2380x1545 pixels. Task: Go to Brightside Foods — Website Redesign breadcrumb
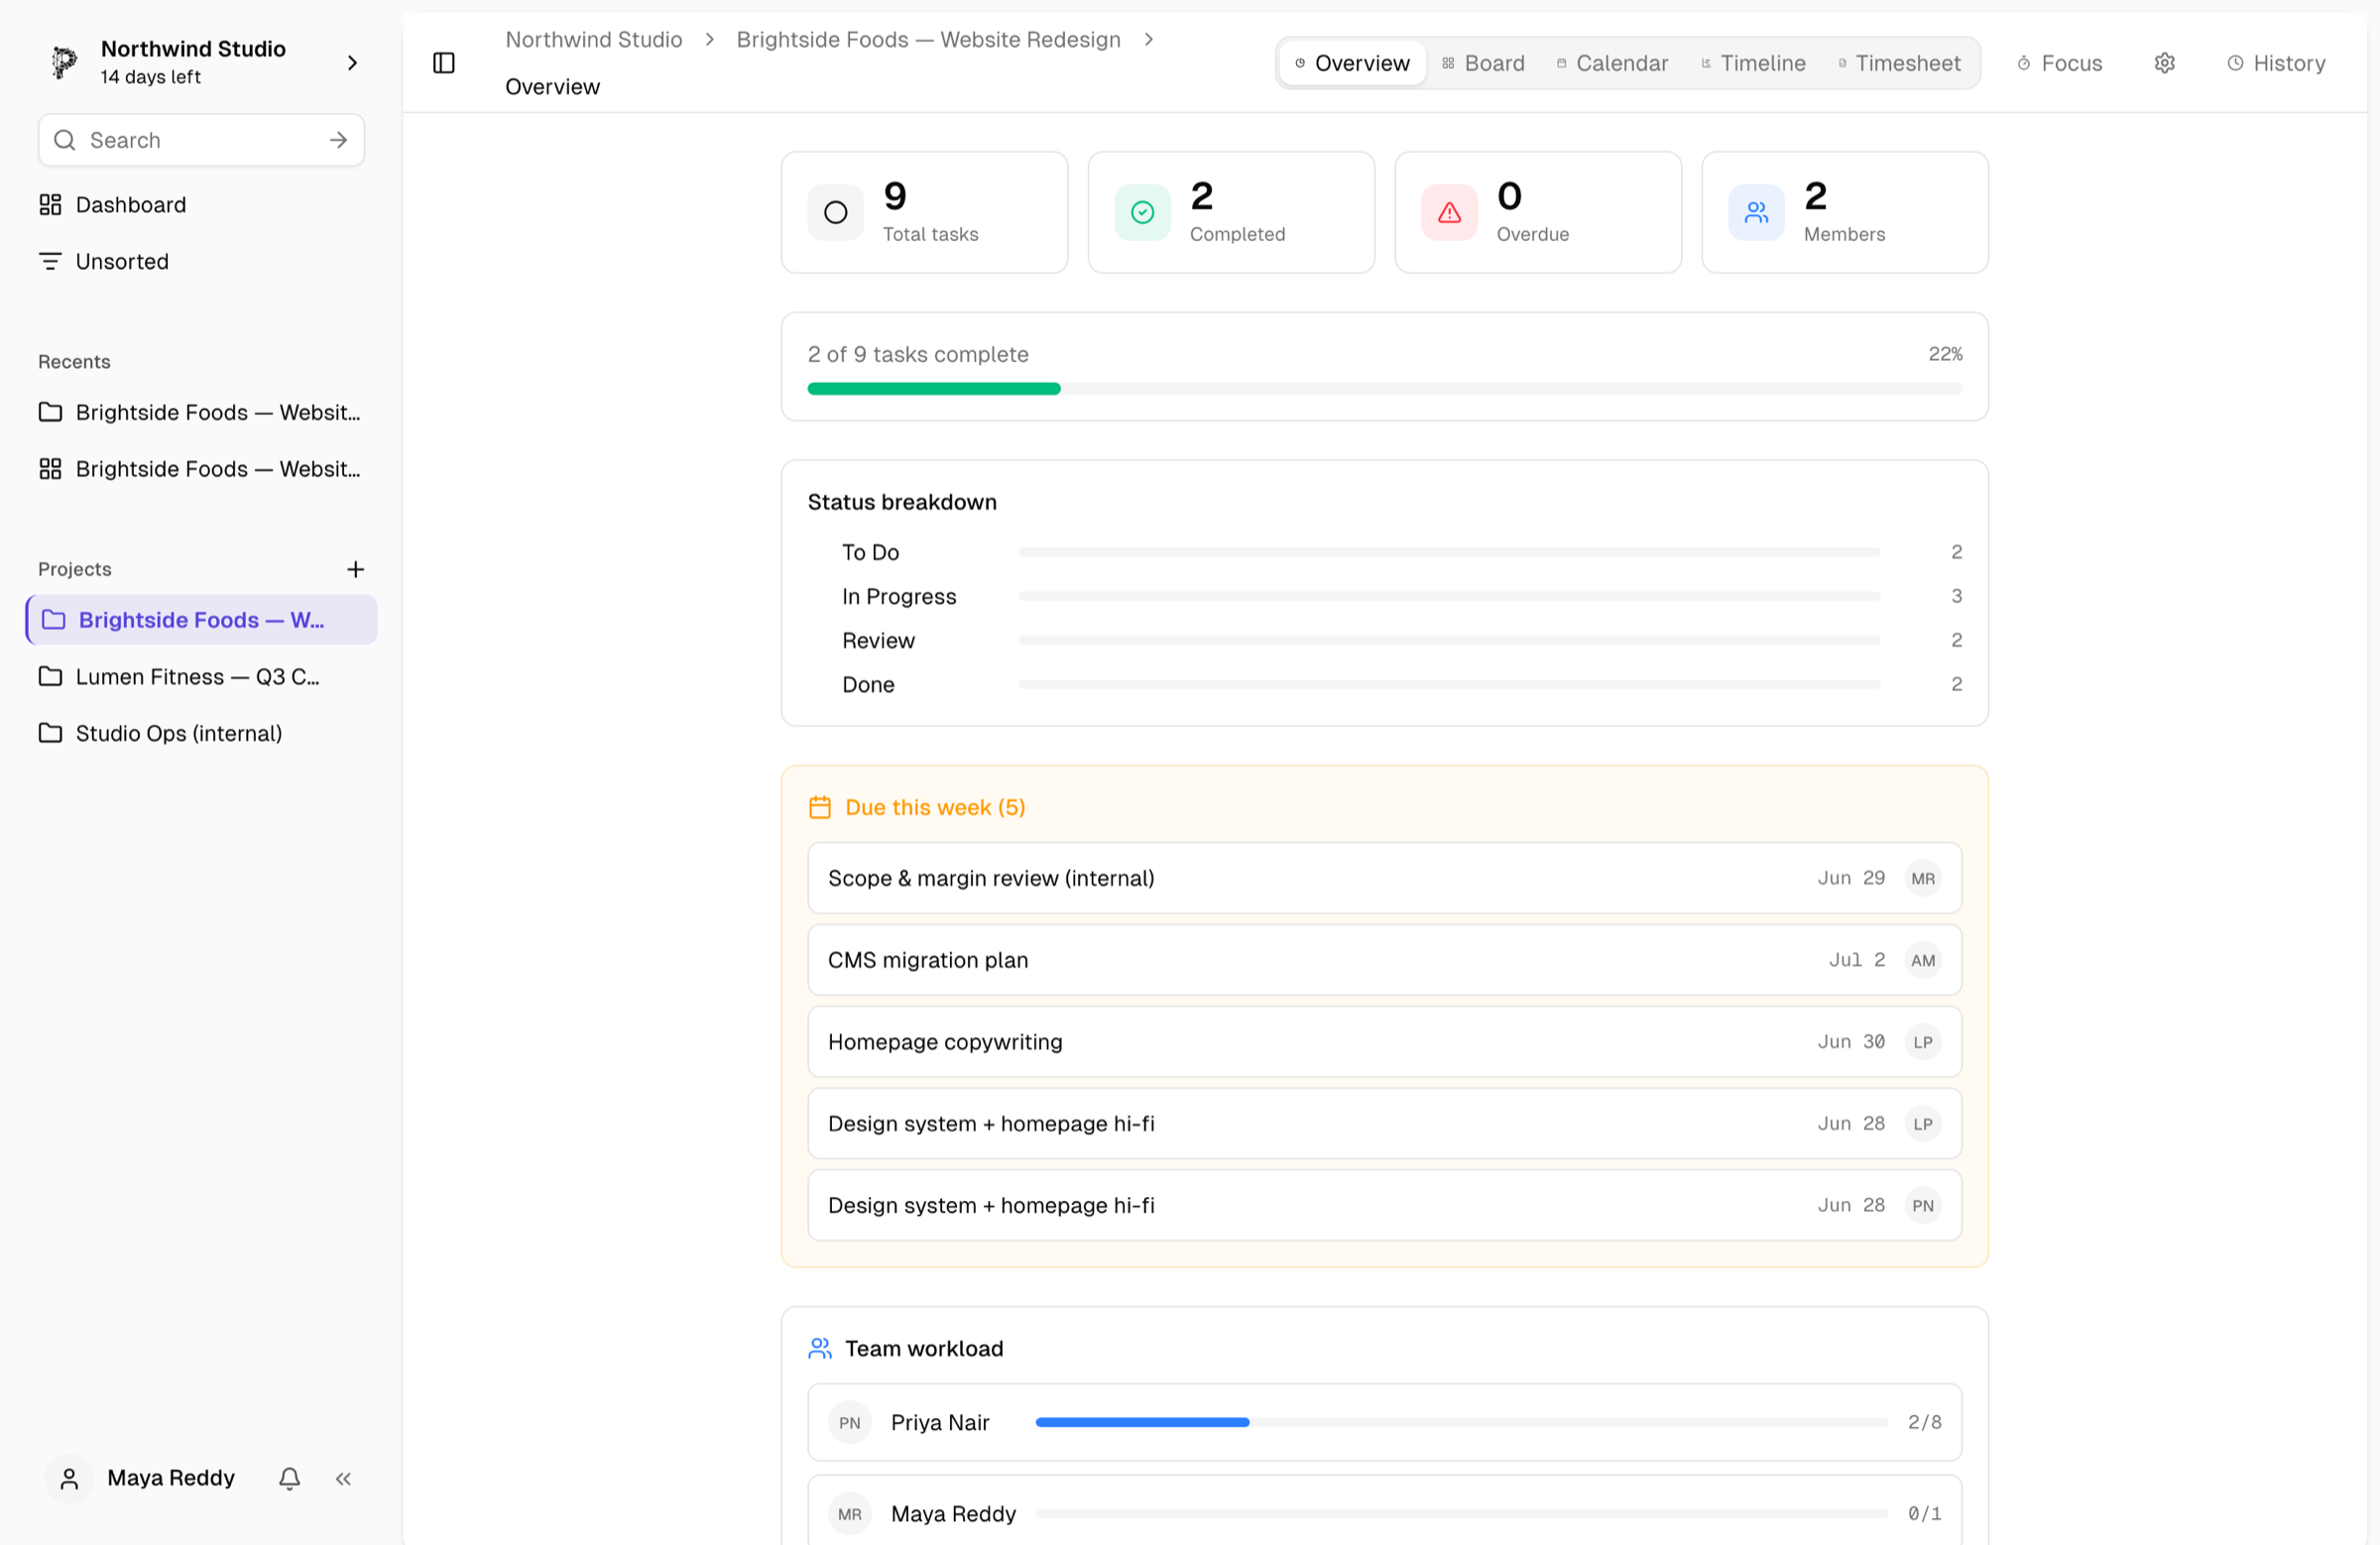[928, 39]
